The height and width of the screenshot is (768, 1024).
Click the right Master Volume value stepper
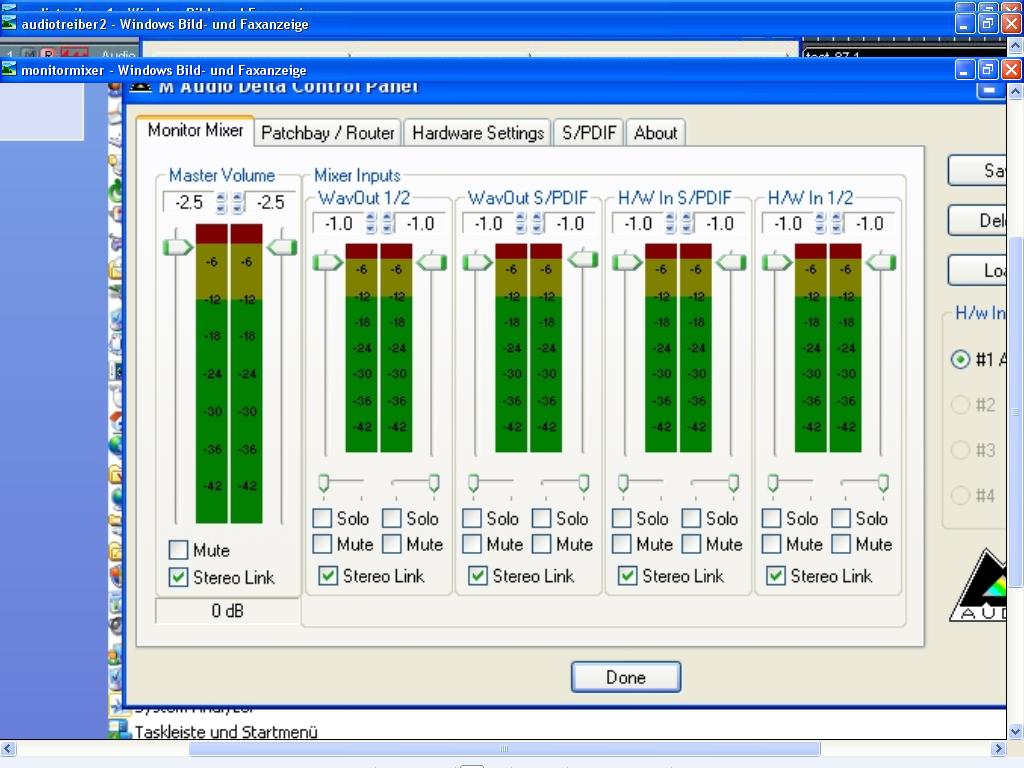pos(238,202)
